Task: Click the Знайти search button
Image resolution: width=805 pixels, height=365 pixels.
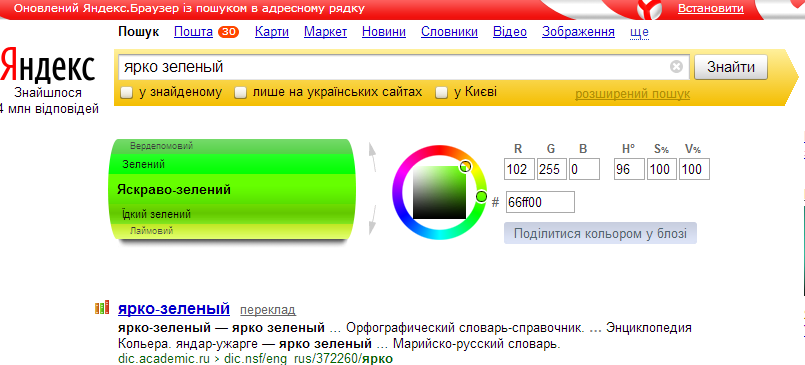Action: pyautogui.click(x=731, y=67)
